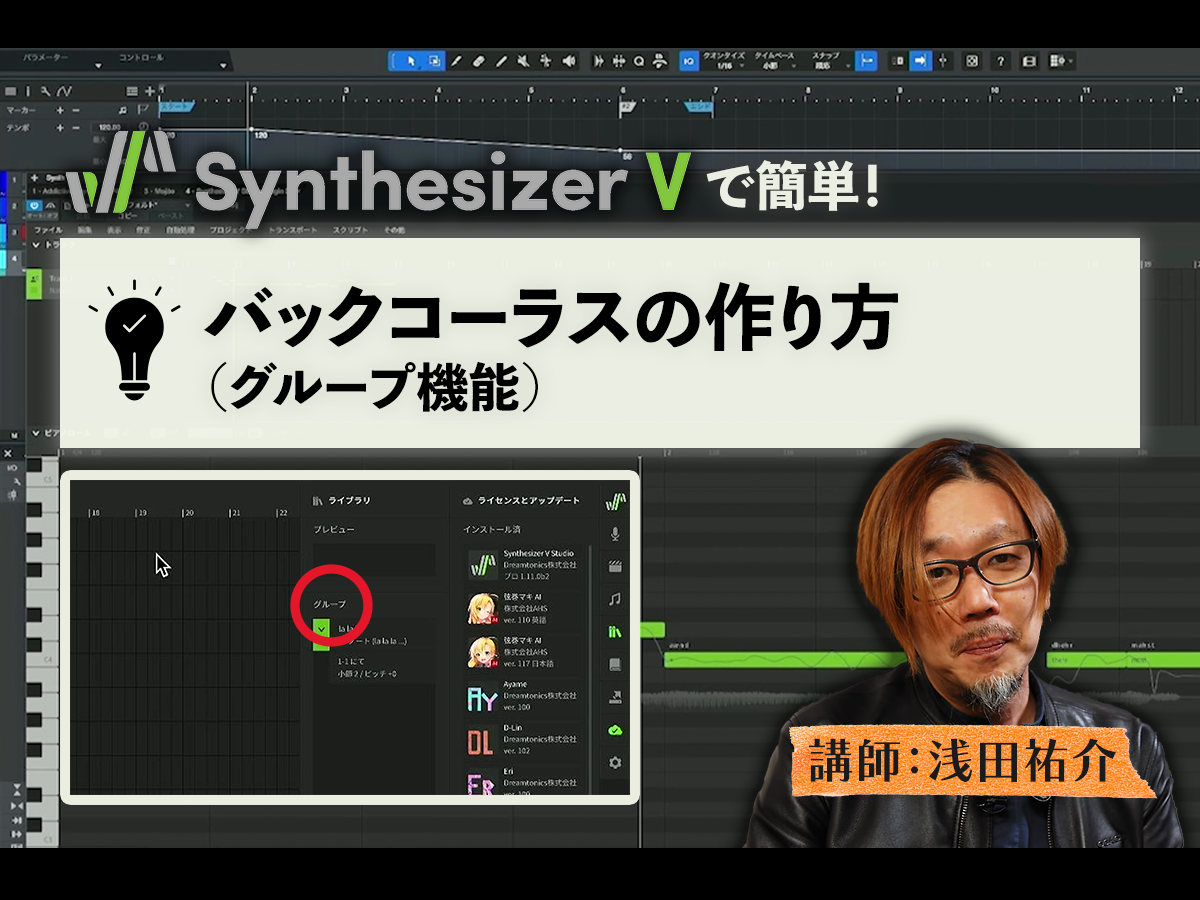Click bar 20 on the piano roll ruler
Viewport: 1200px width, 900px height.
point(188,513)
